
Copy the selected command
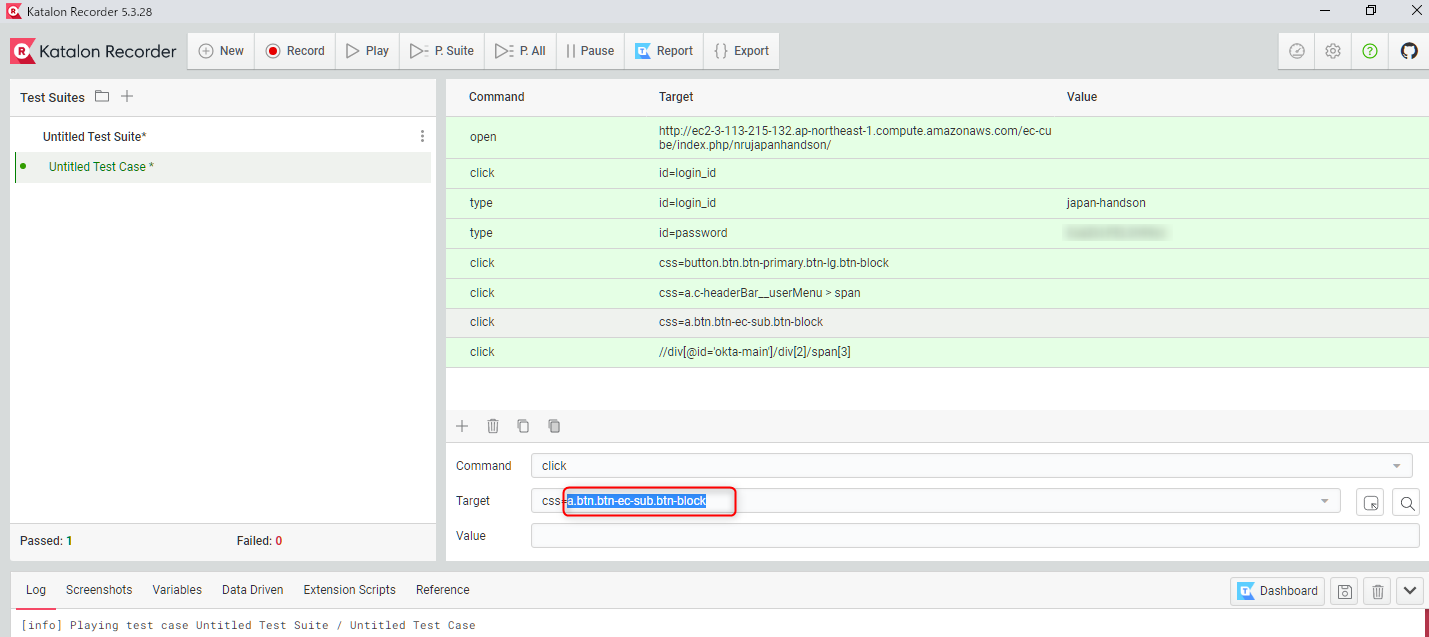tap(523, 426)
